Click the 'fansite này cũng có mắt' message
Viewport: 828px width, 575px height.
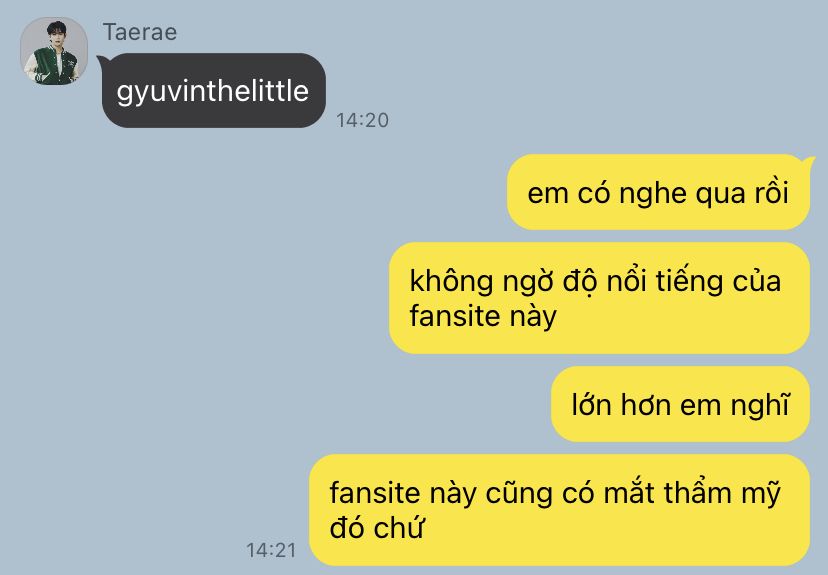(x=559, y=510)
